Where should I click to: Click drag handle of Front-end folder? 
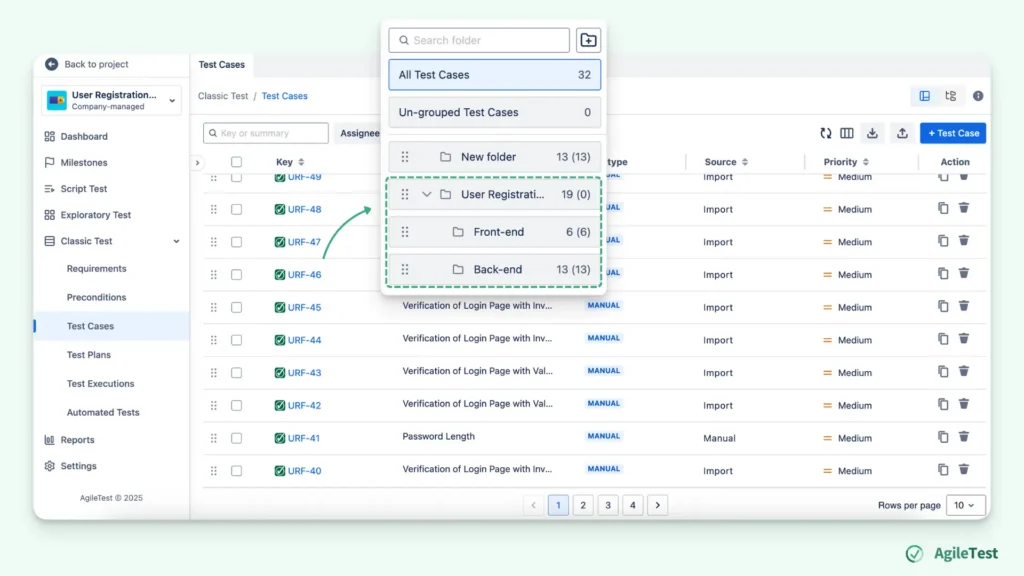coord(405,232)
